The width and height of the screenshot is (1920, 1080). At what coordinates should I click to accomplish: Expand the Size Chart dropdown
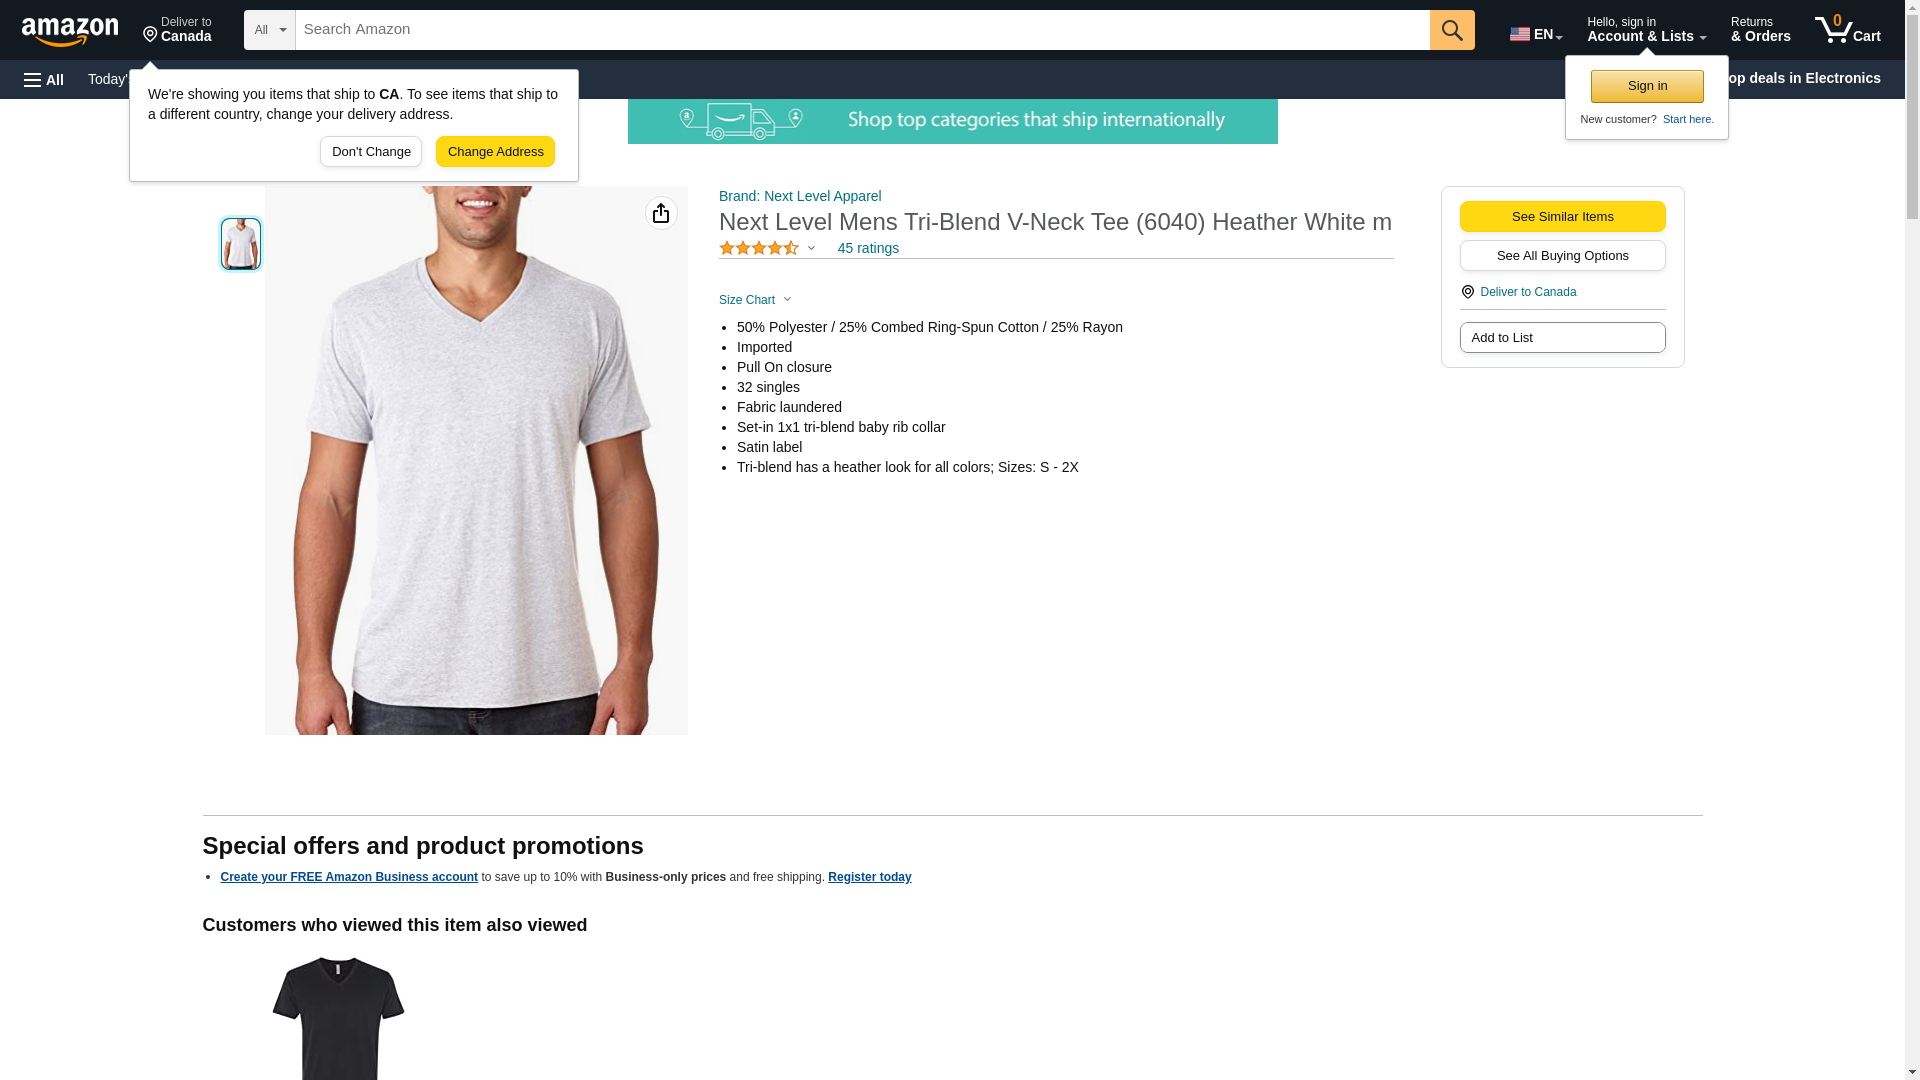coord(755,300)
